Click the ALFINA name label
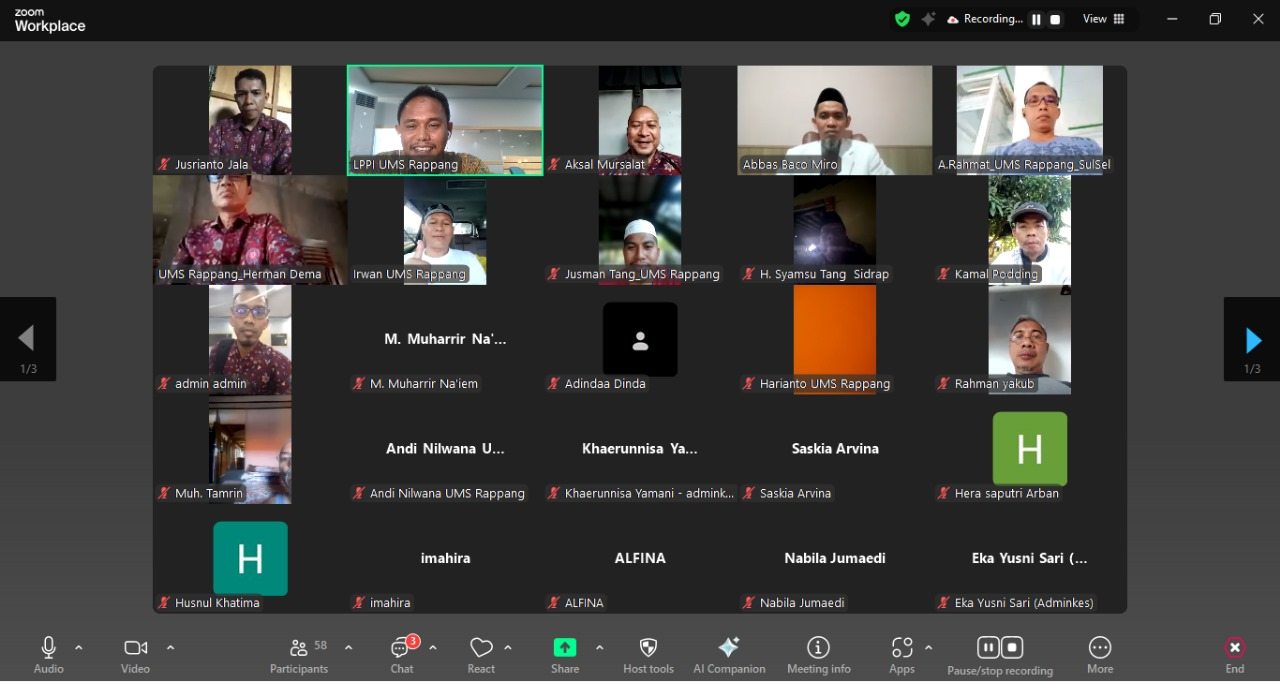The image size is (1280, 682). [x=584, y=603]
